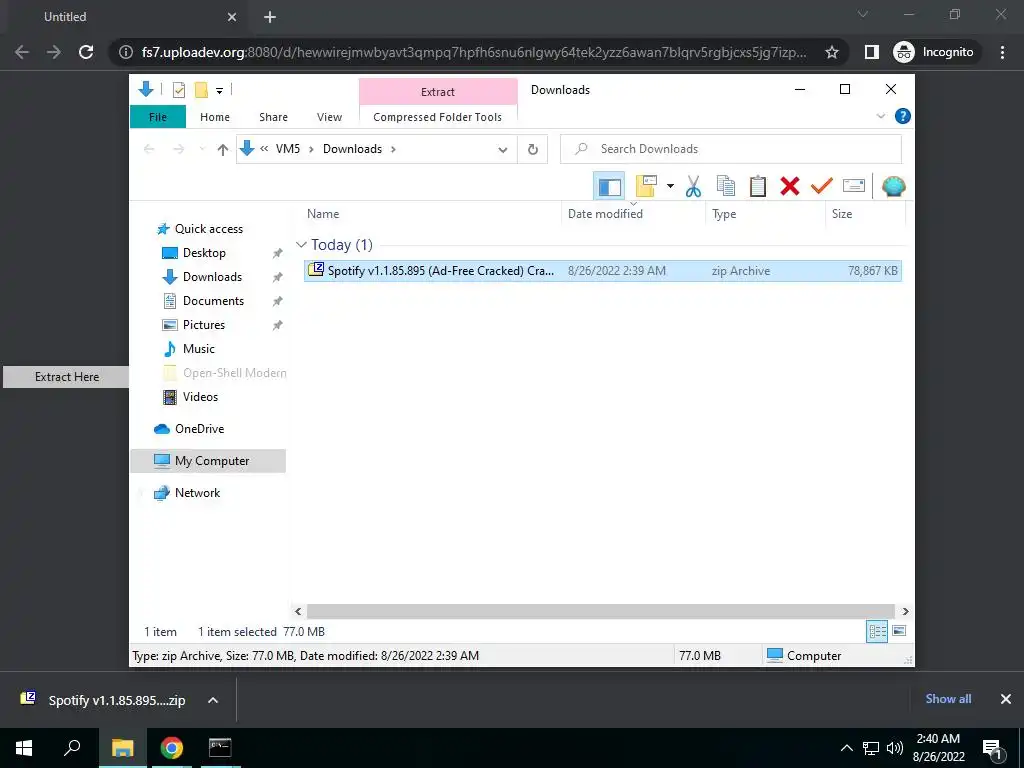Click the horizontal scrollbar track

[x=600, y=611]
